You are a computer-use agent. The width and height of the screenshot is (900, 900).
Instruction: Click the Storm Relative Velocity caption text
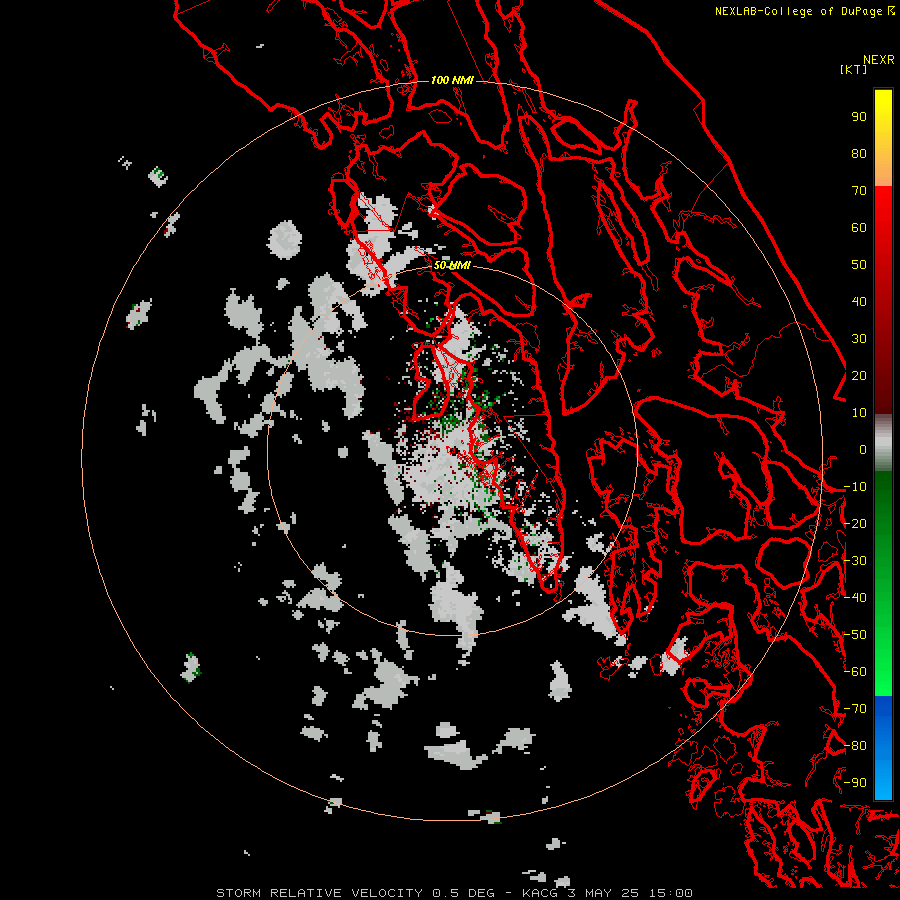point(454,893)
